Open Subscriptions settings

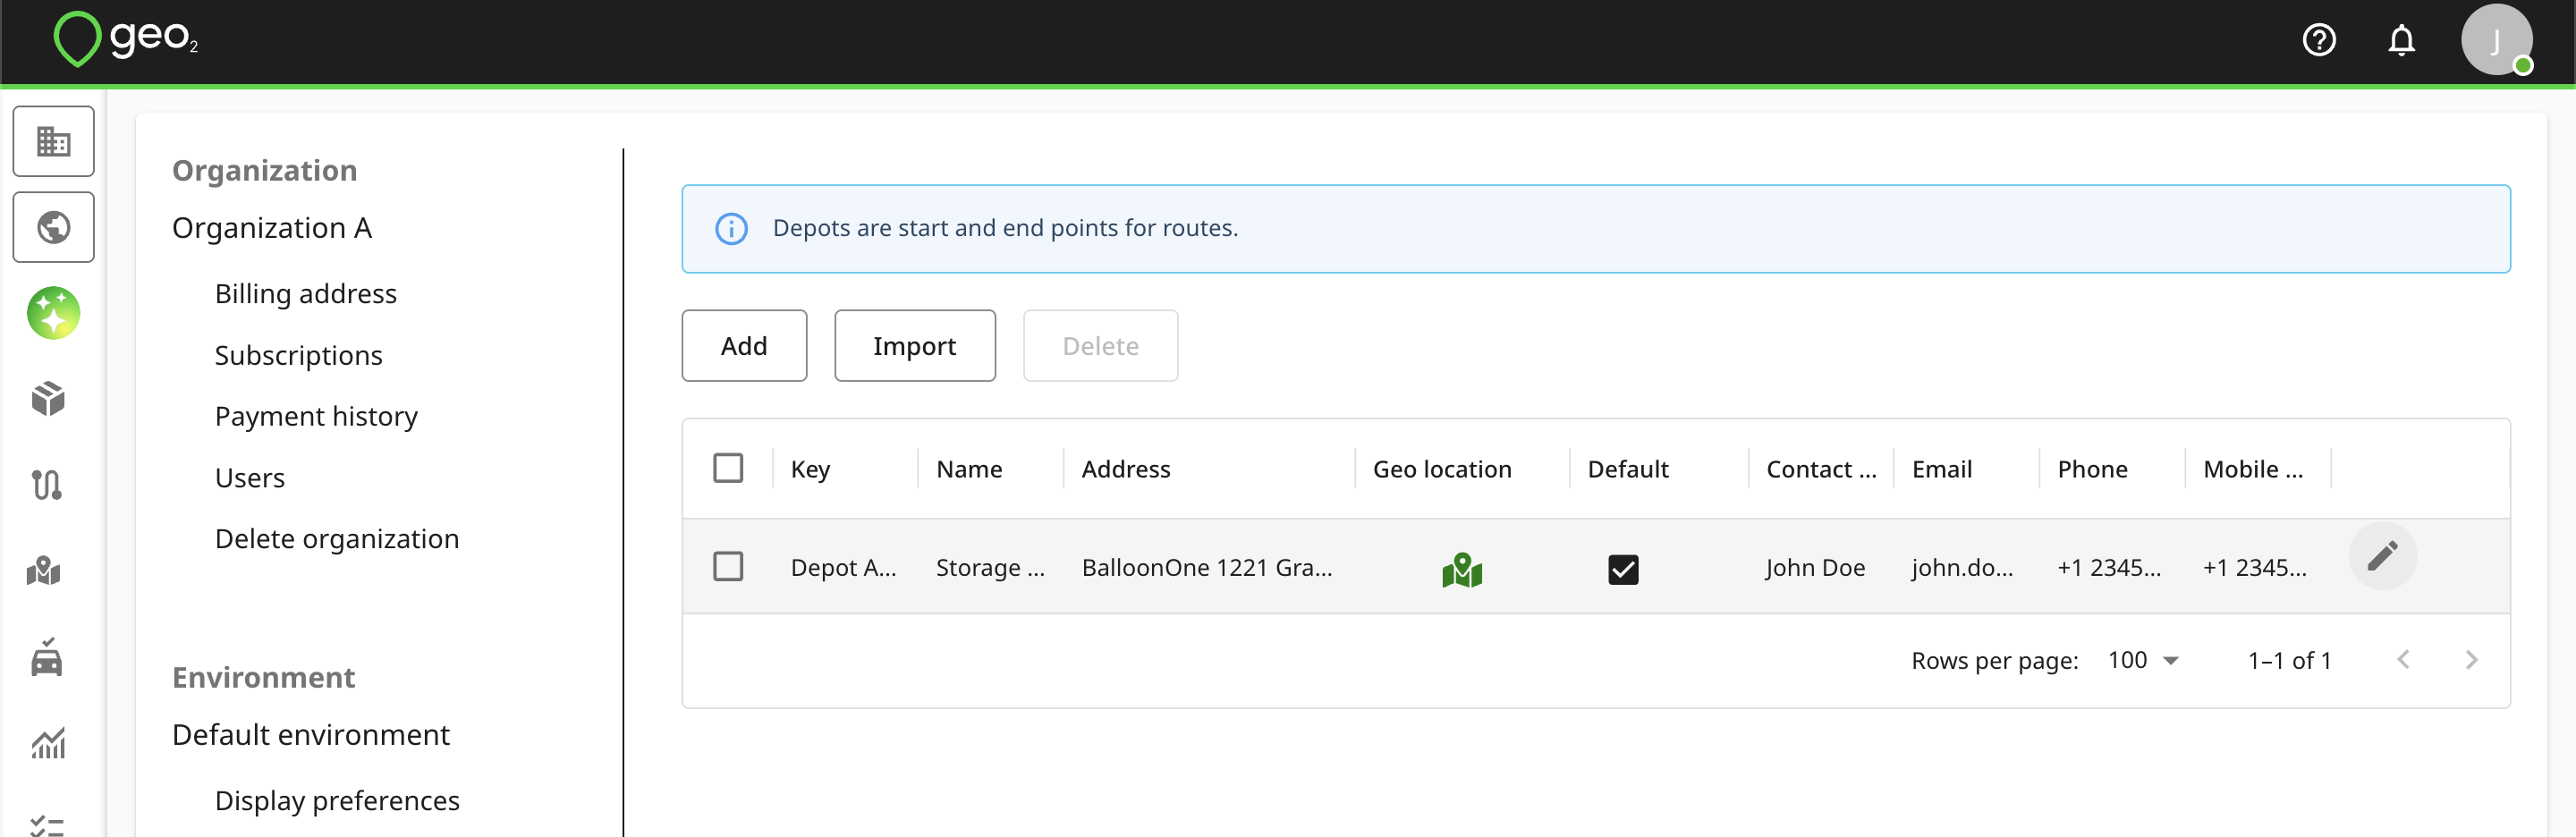click(298, 356)
